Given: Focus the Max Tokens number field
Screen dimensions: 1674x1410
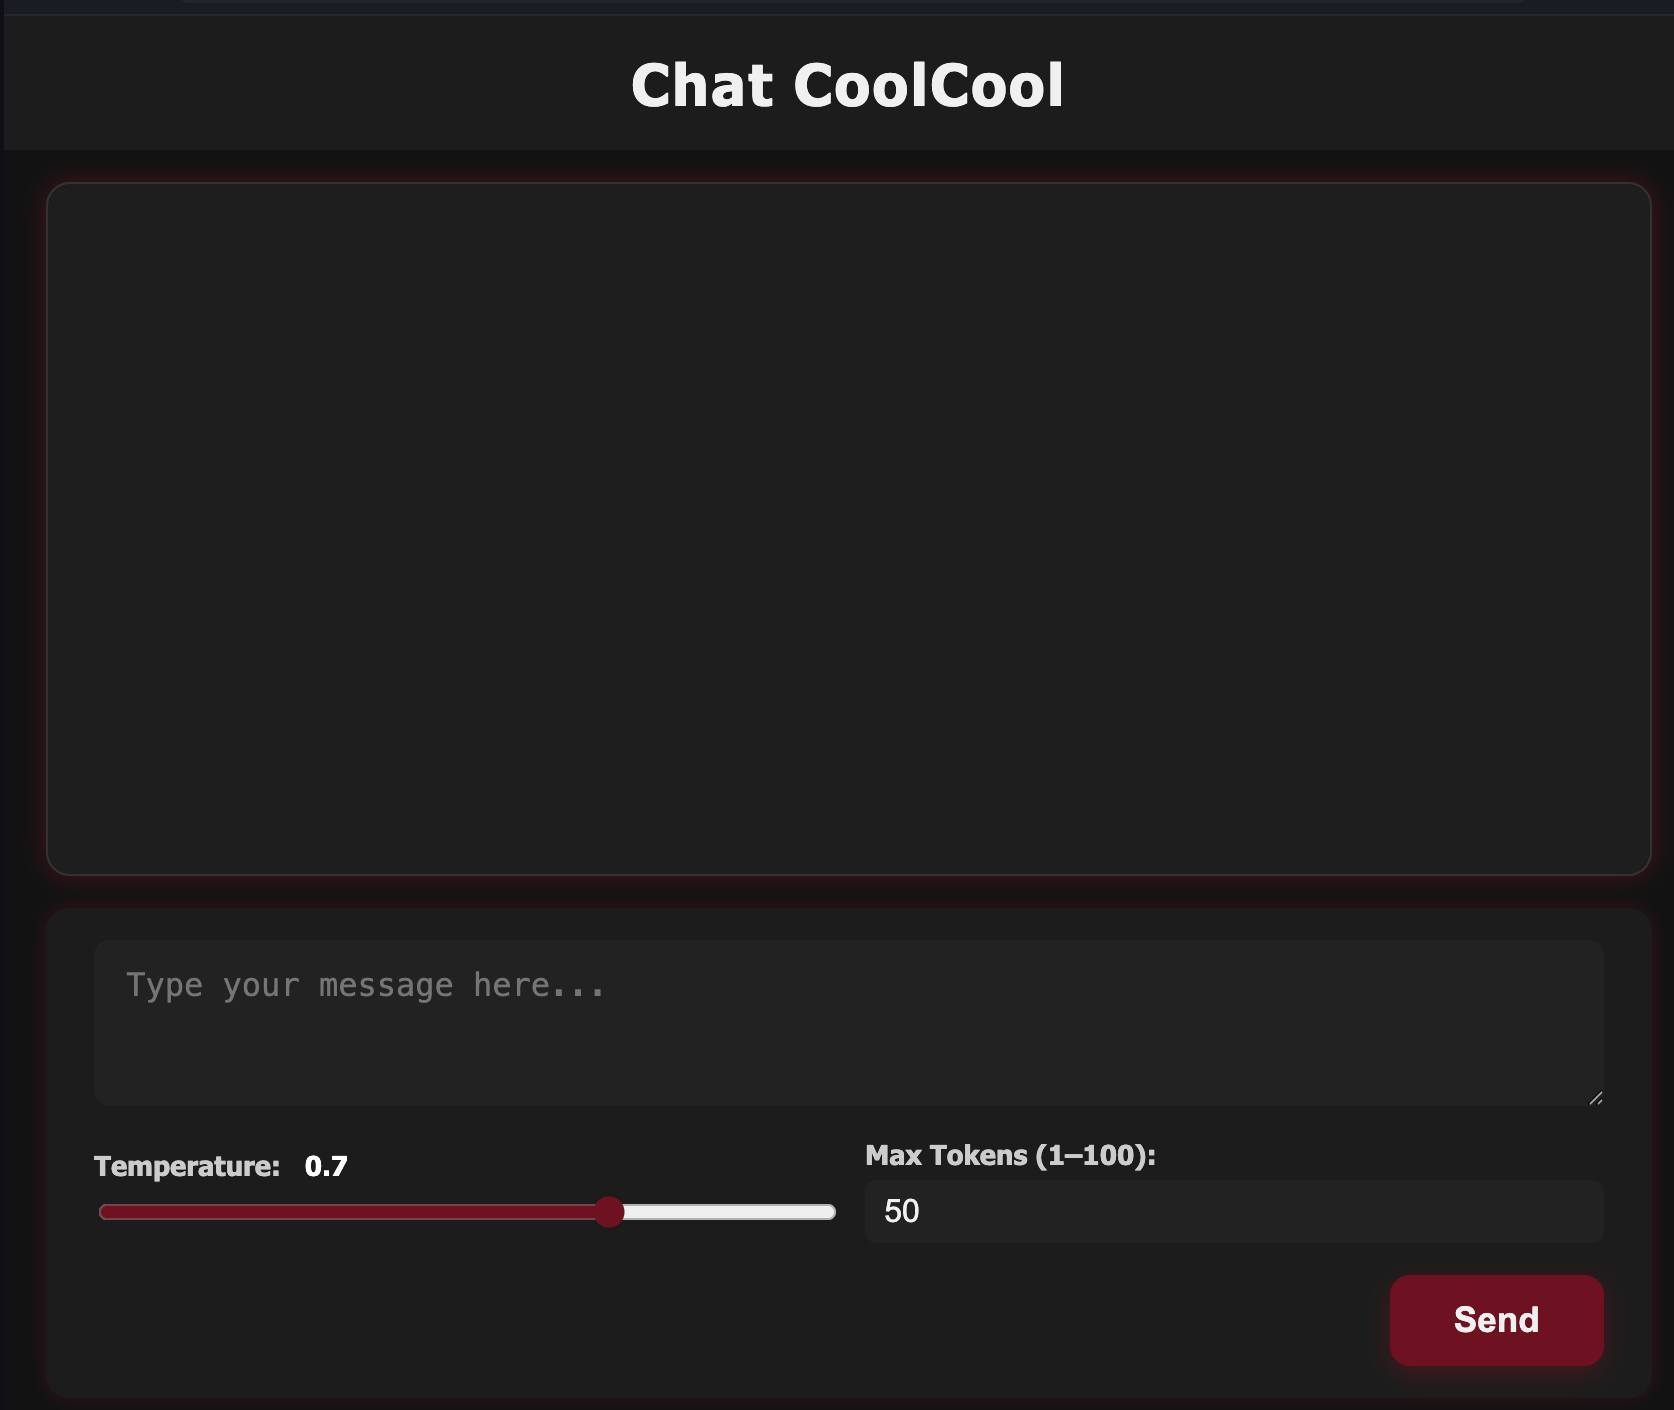Looking at the screenshot, I should (1233, 1211).
